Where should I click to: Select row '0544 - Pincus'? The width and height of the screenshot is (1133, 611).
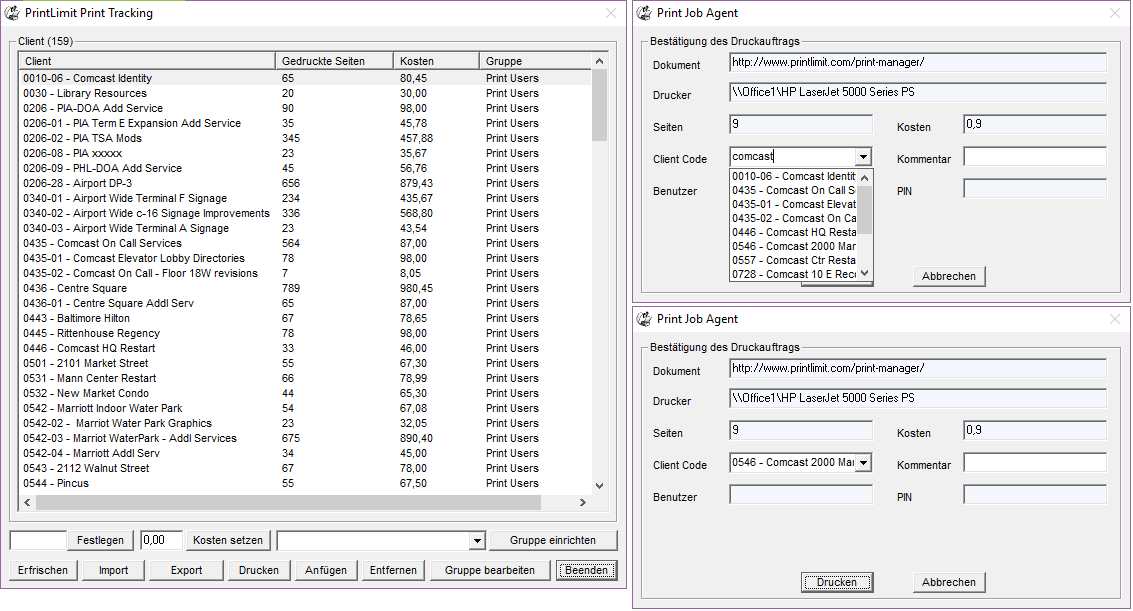tap(305, 483)
